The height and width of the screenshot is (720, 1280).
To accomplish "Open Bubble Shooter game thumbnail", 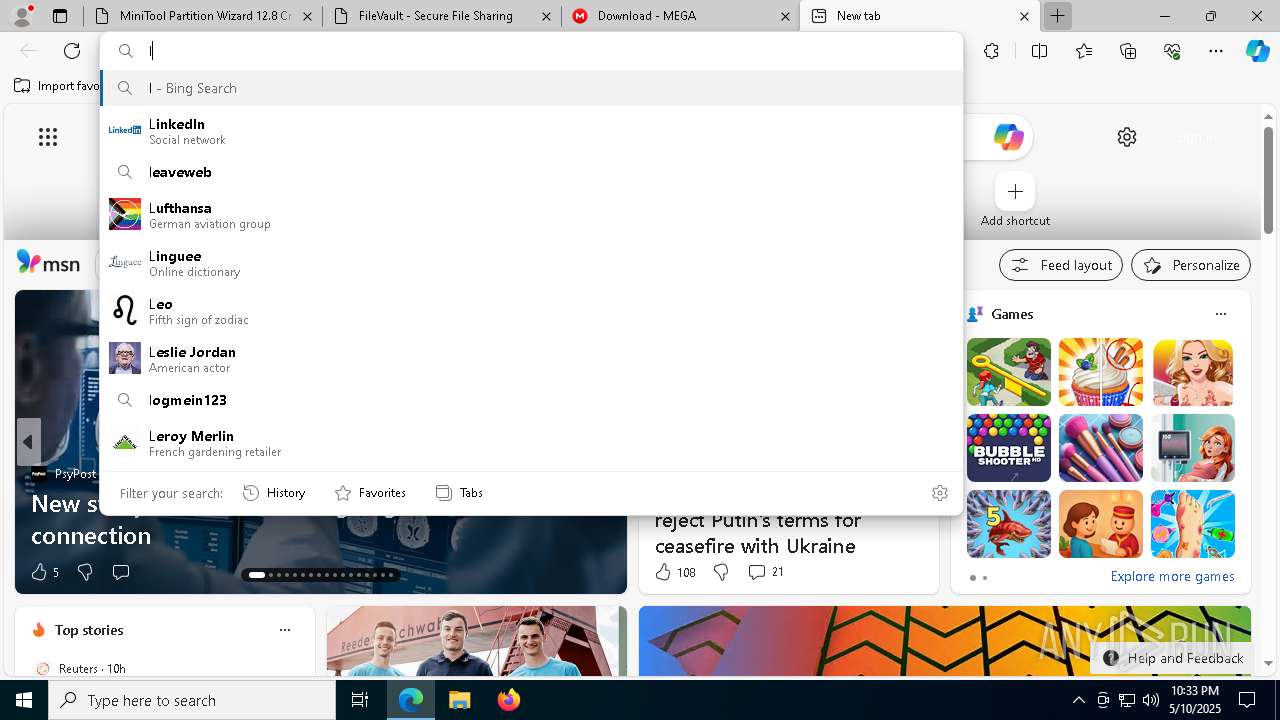I will pos(1008,448).
